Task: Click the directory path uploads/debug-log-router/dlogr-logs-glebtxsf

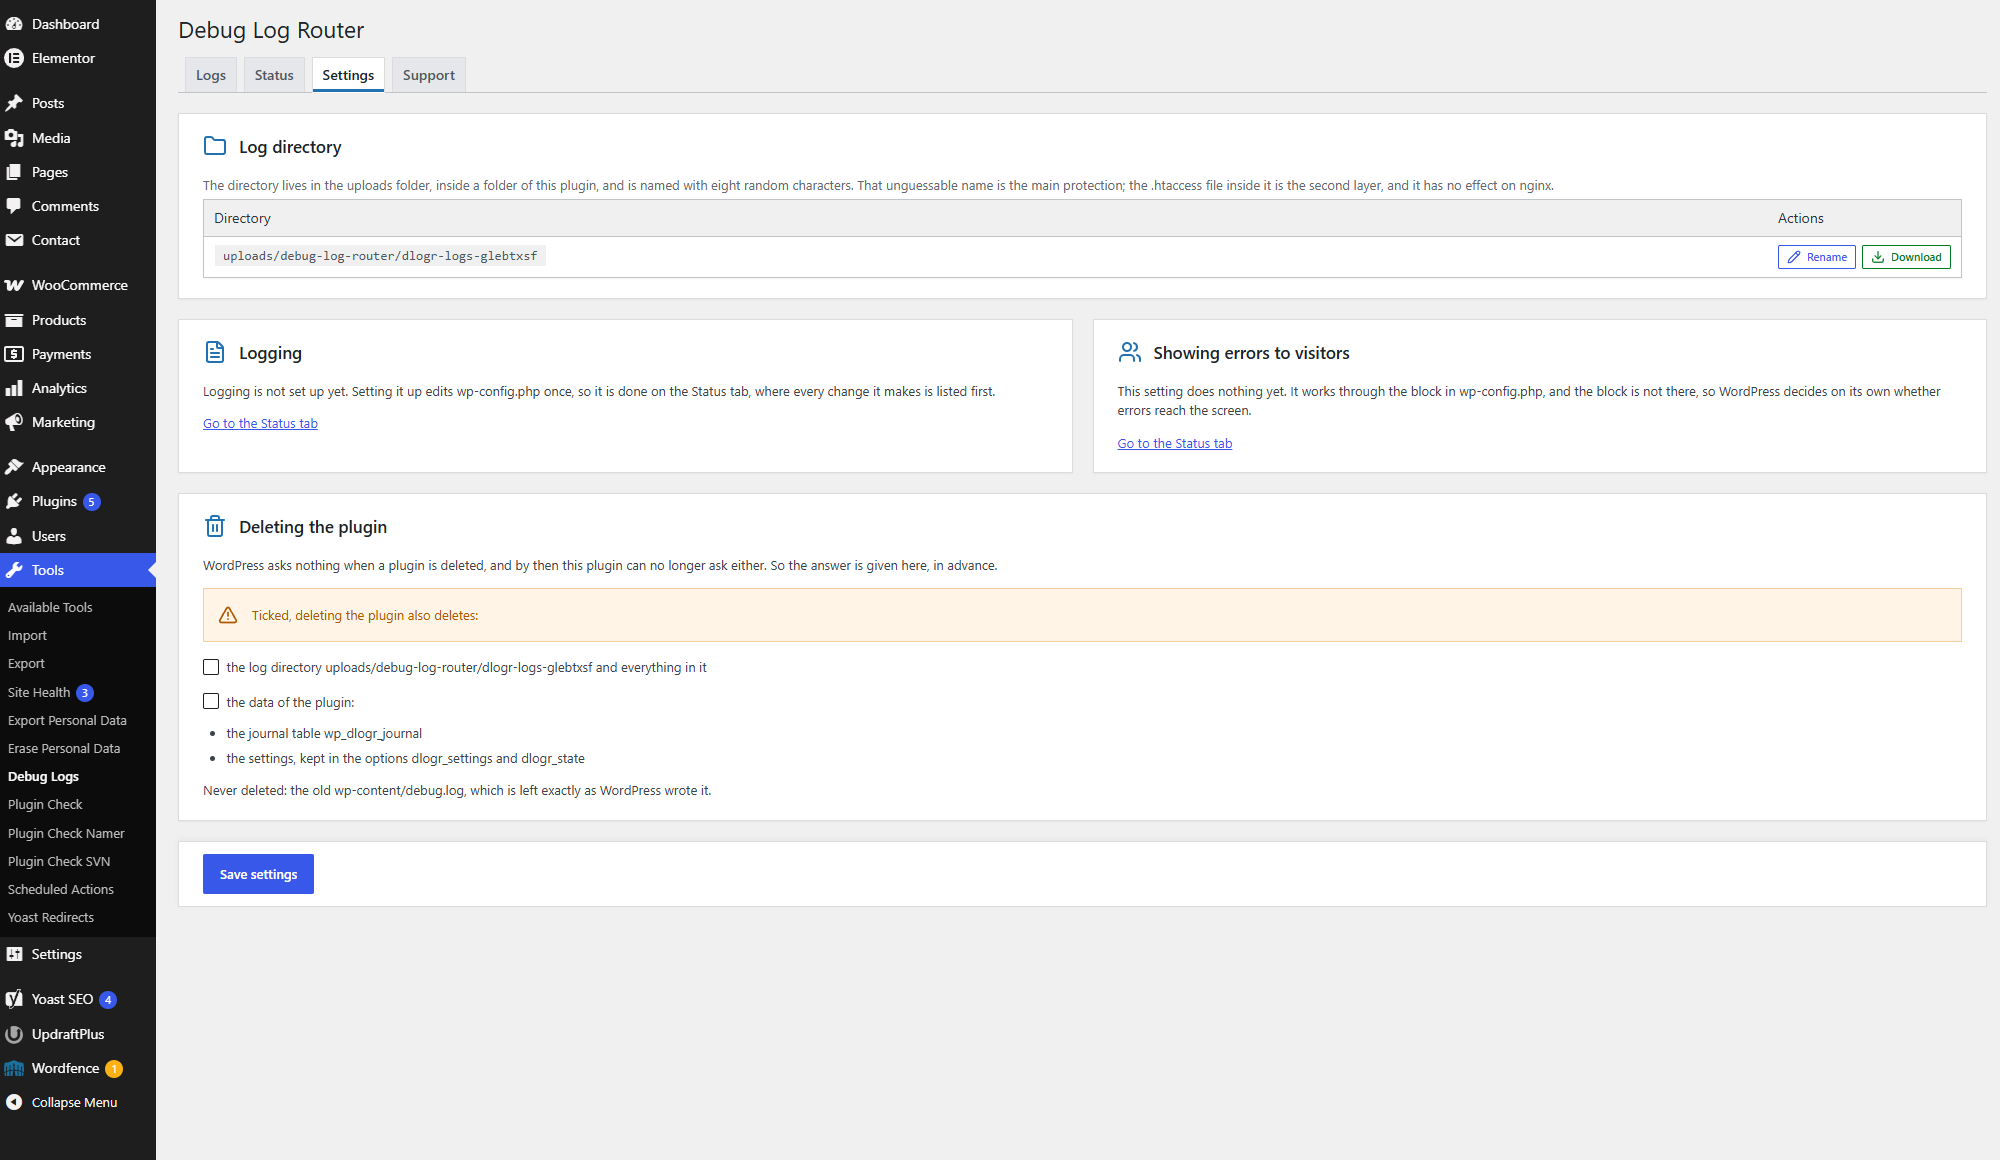Action: coord(380,256)
